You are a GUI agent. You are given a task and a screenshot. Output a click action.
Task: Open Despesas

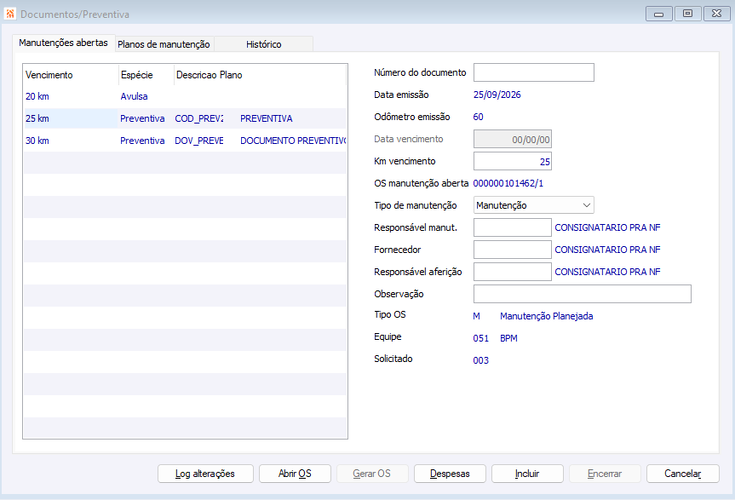pos(450,474)
